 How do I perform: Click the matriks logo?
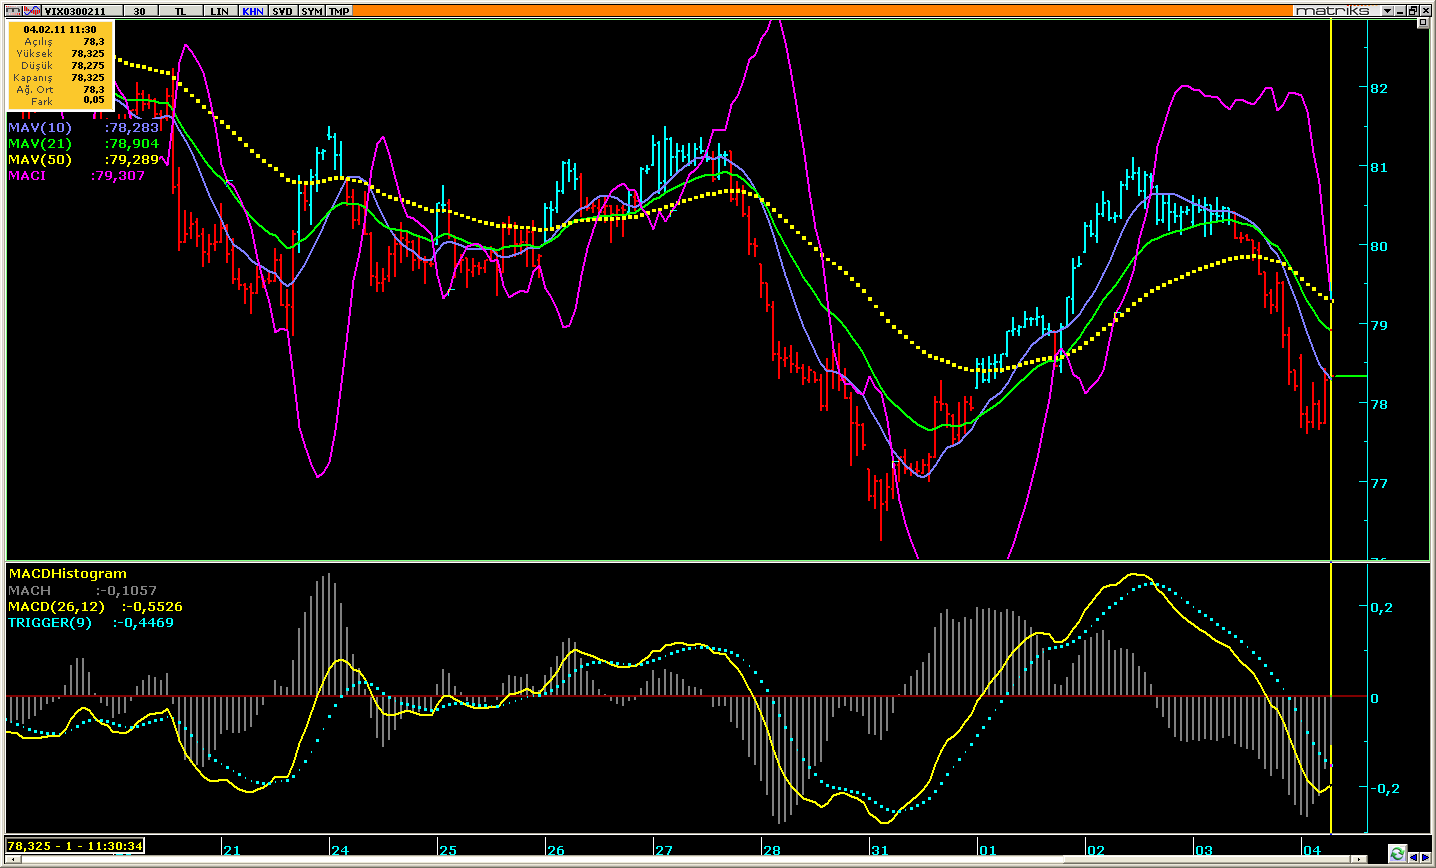tap(1334, 10)
